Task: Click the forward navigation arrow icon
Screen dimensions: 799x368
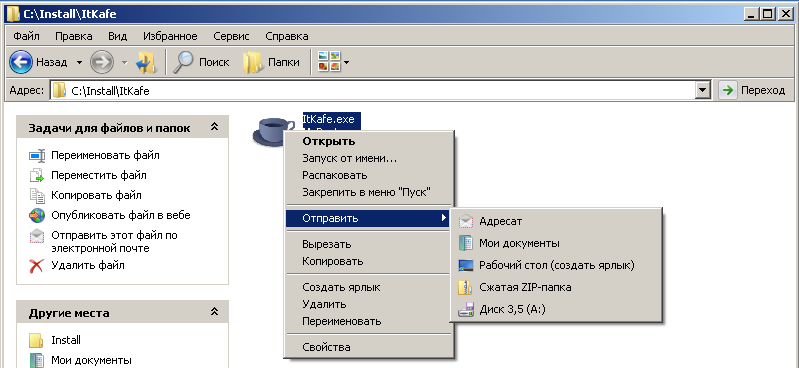Action: click(101, 62)
